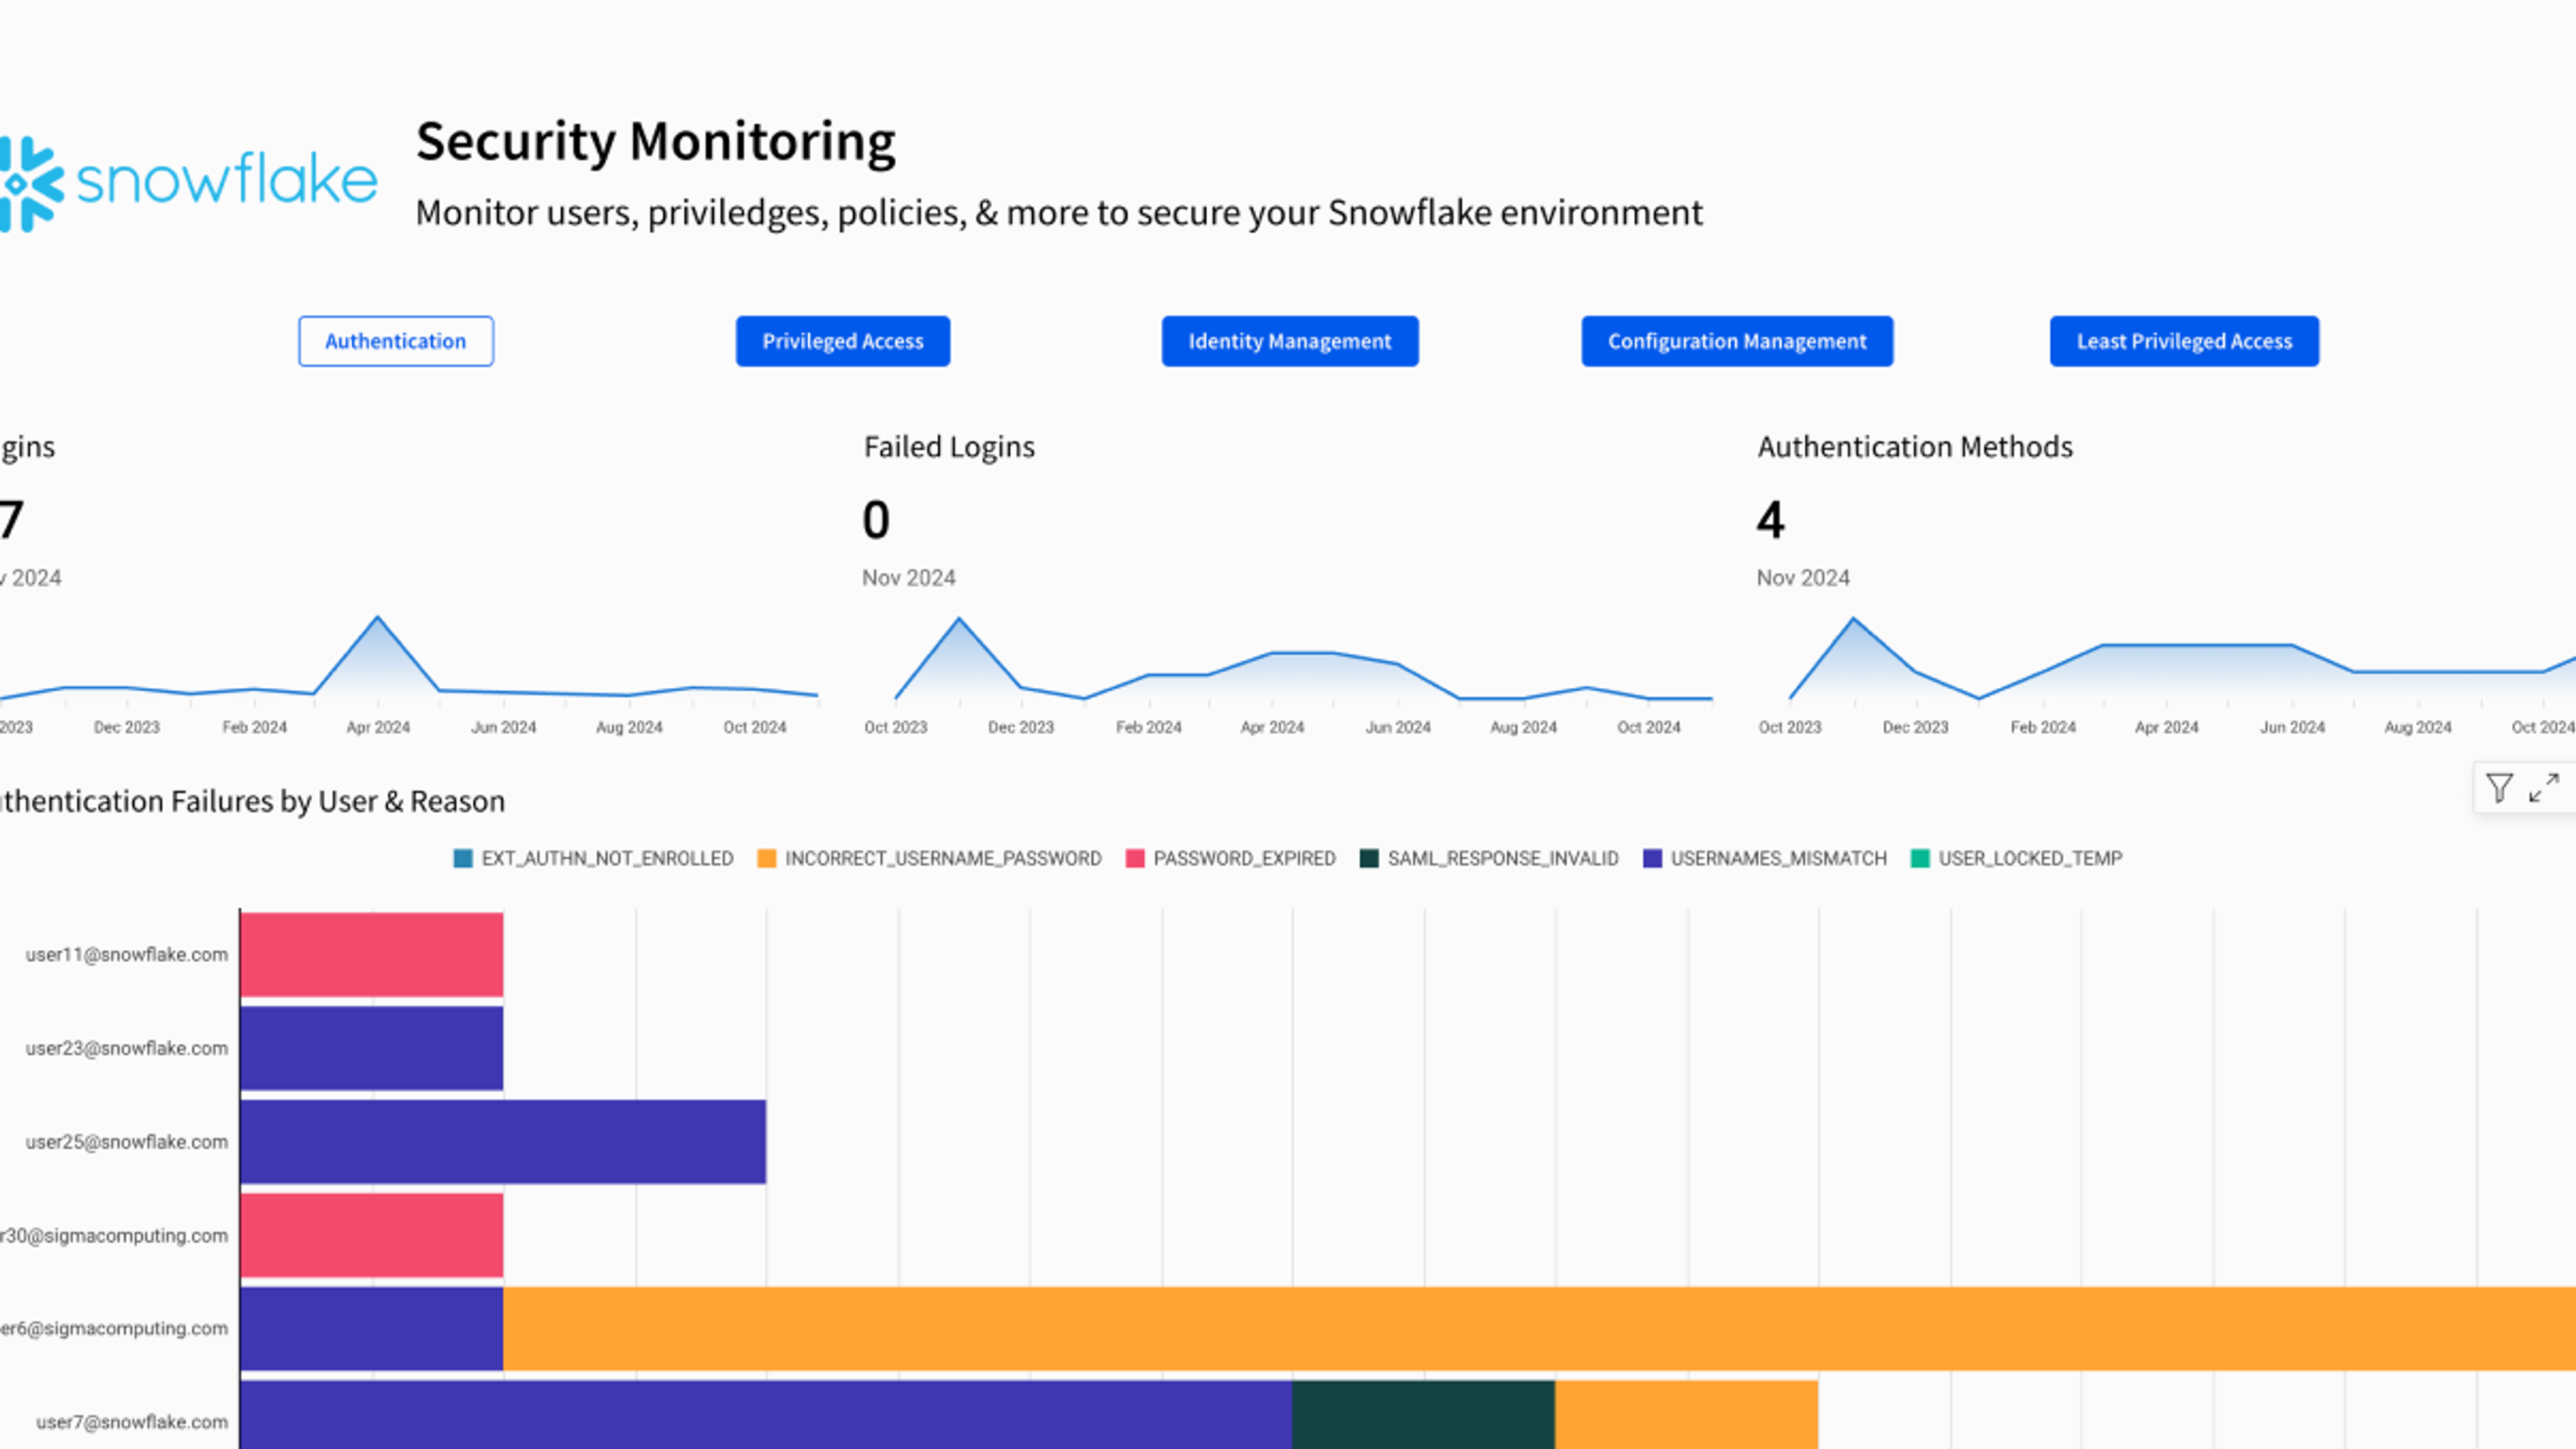Select the purple bar segment for user7@snowflake.com
The width and height of the screenshot is (2576, 1449).
[x=766, y=1415]
